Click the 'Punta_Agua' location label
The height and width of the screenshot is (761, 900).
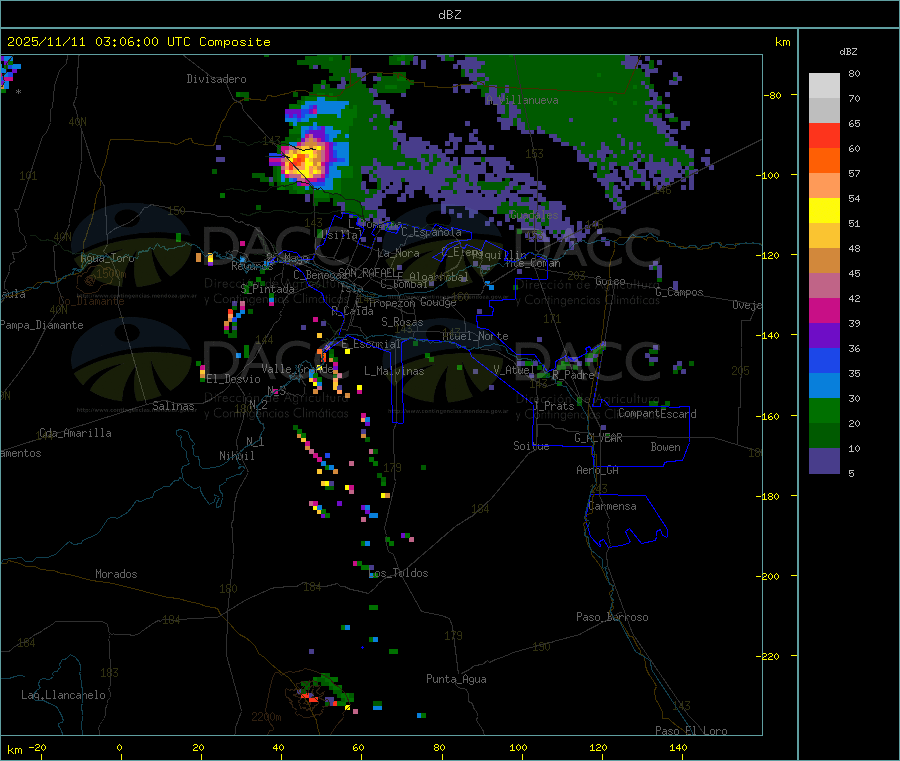click(456, 679)
